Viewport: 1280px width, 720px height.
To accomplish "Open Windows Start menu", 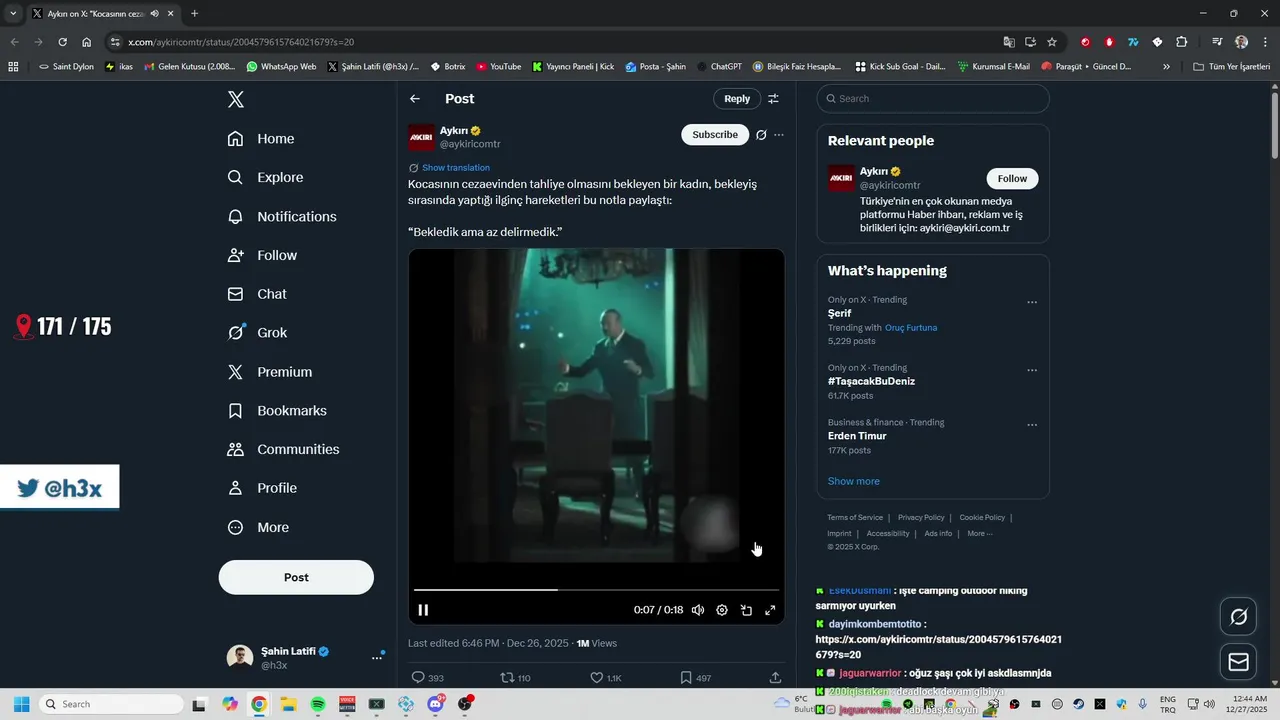I will pos(22,704).
